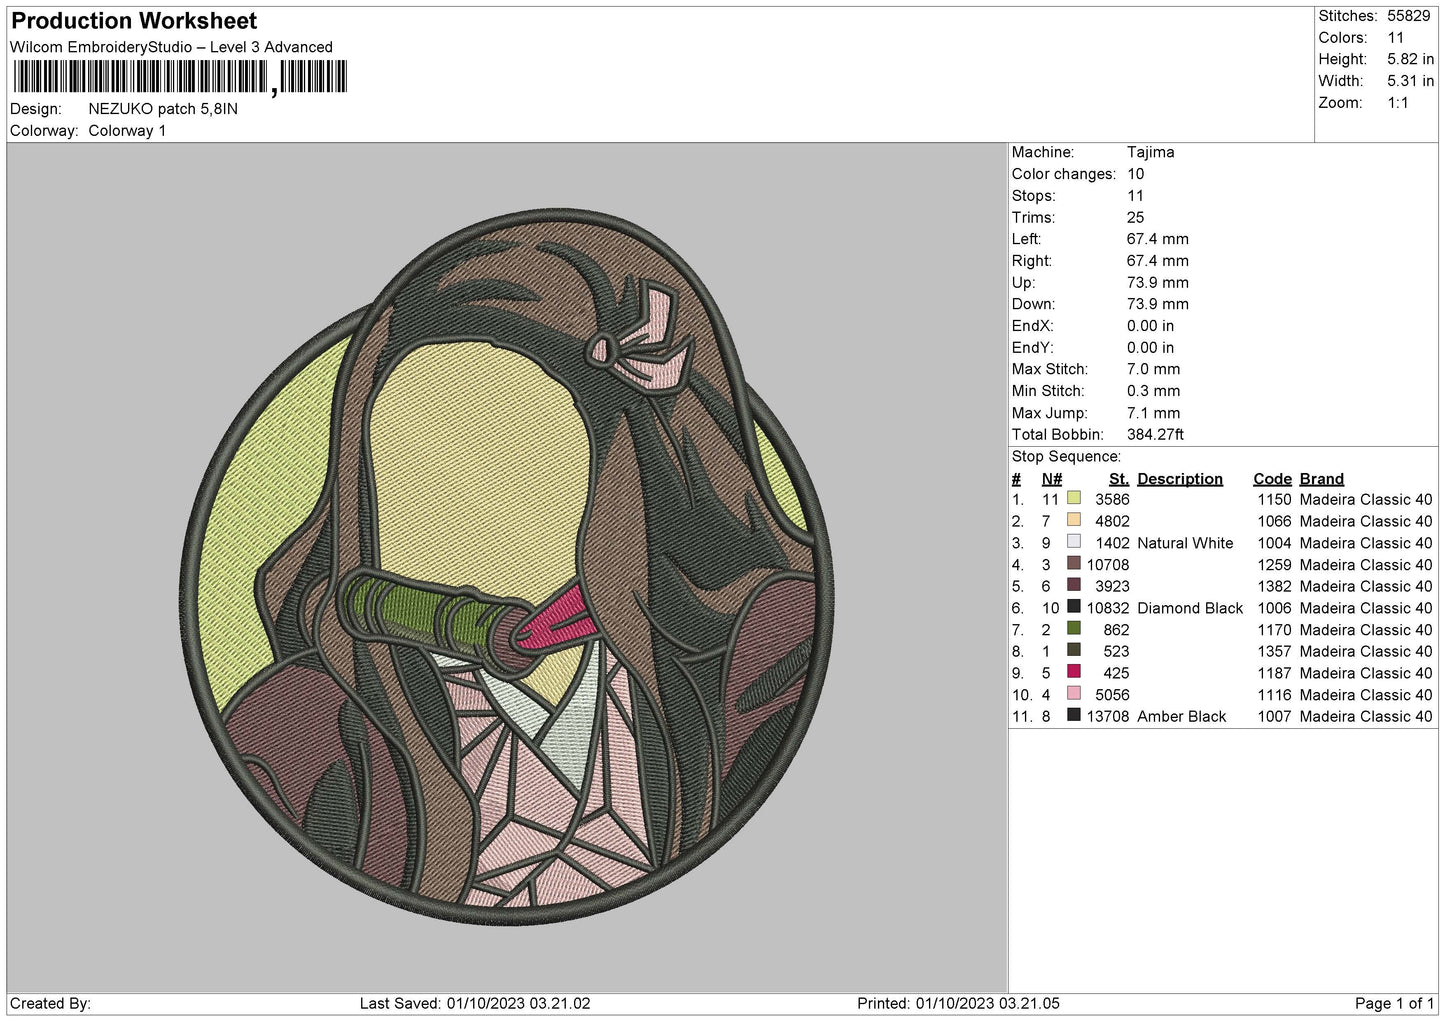This screenshot has height=1021, width=1445.
Task: Click the Stitches value '55829'
Action: [1408, 16]
